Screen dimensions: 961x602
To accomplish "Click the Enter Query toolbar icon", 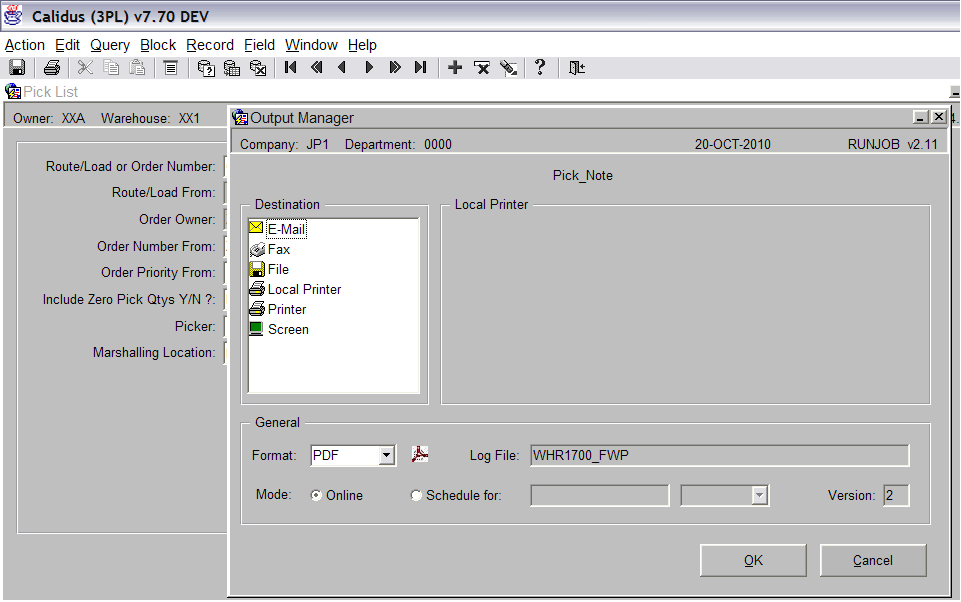I will 206,67.
